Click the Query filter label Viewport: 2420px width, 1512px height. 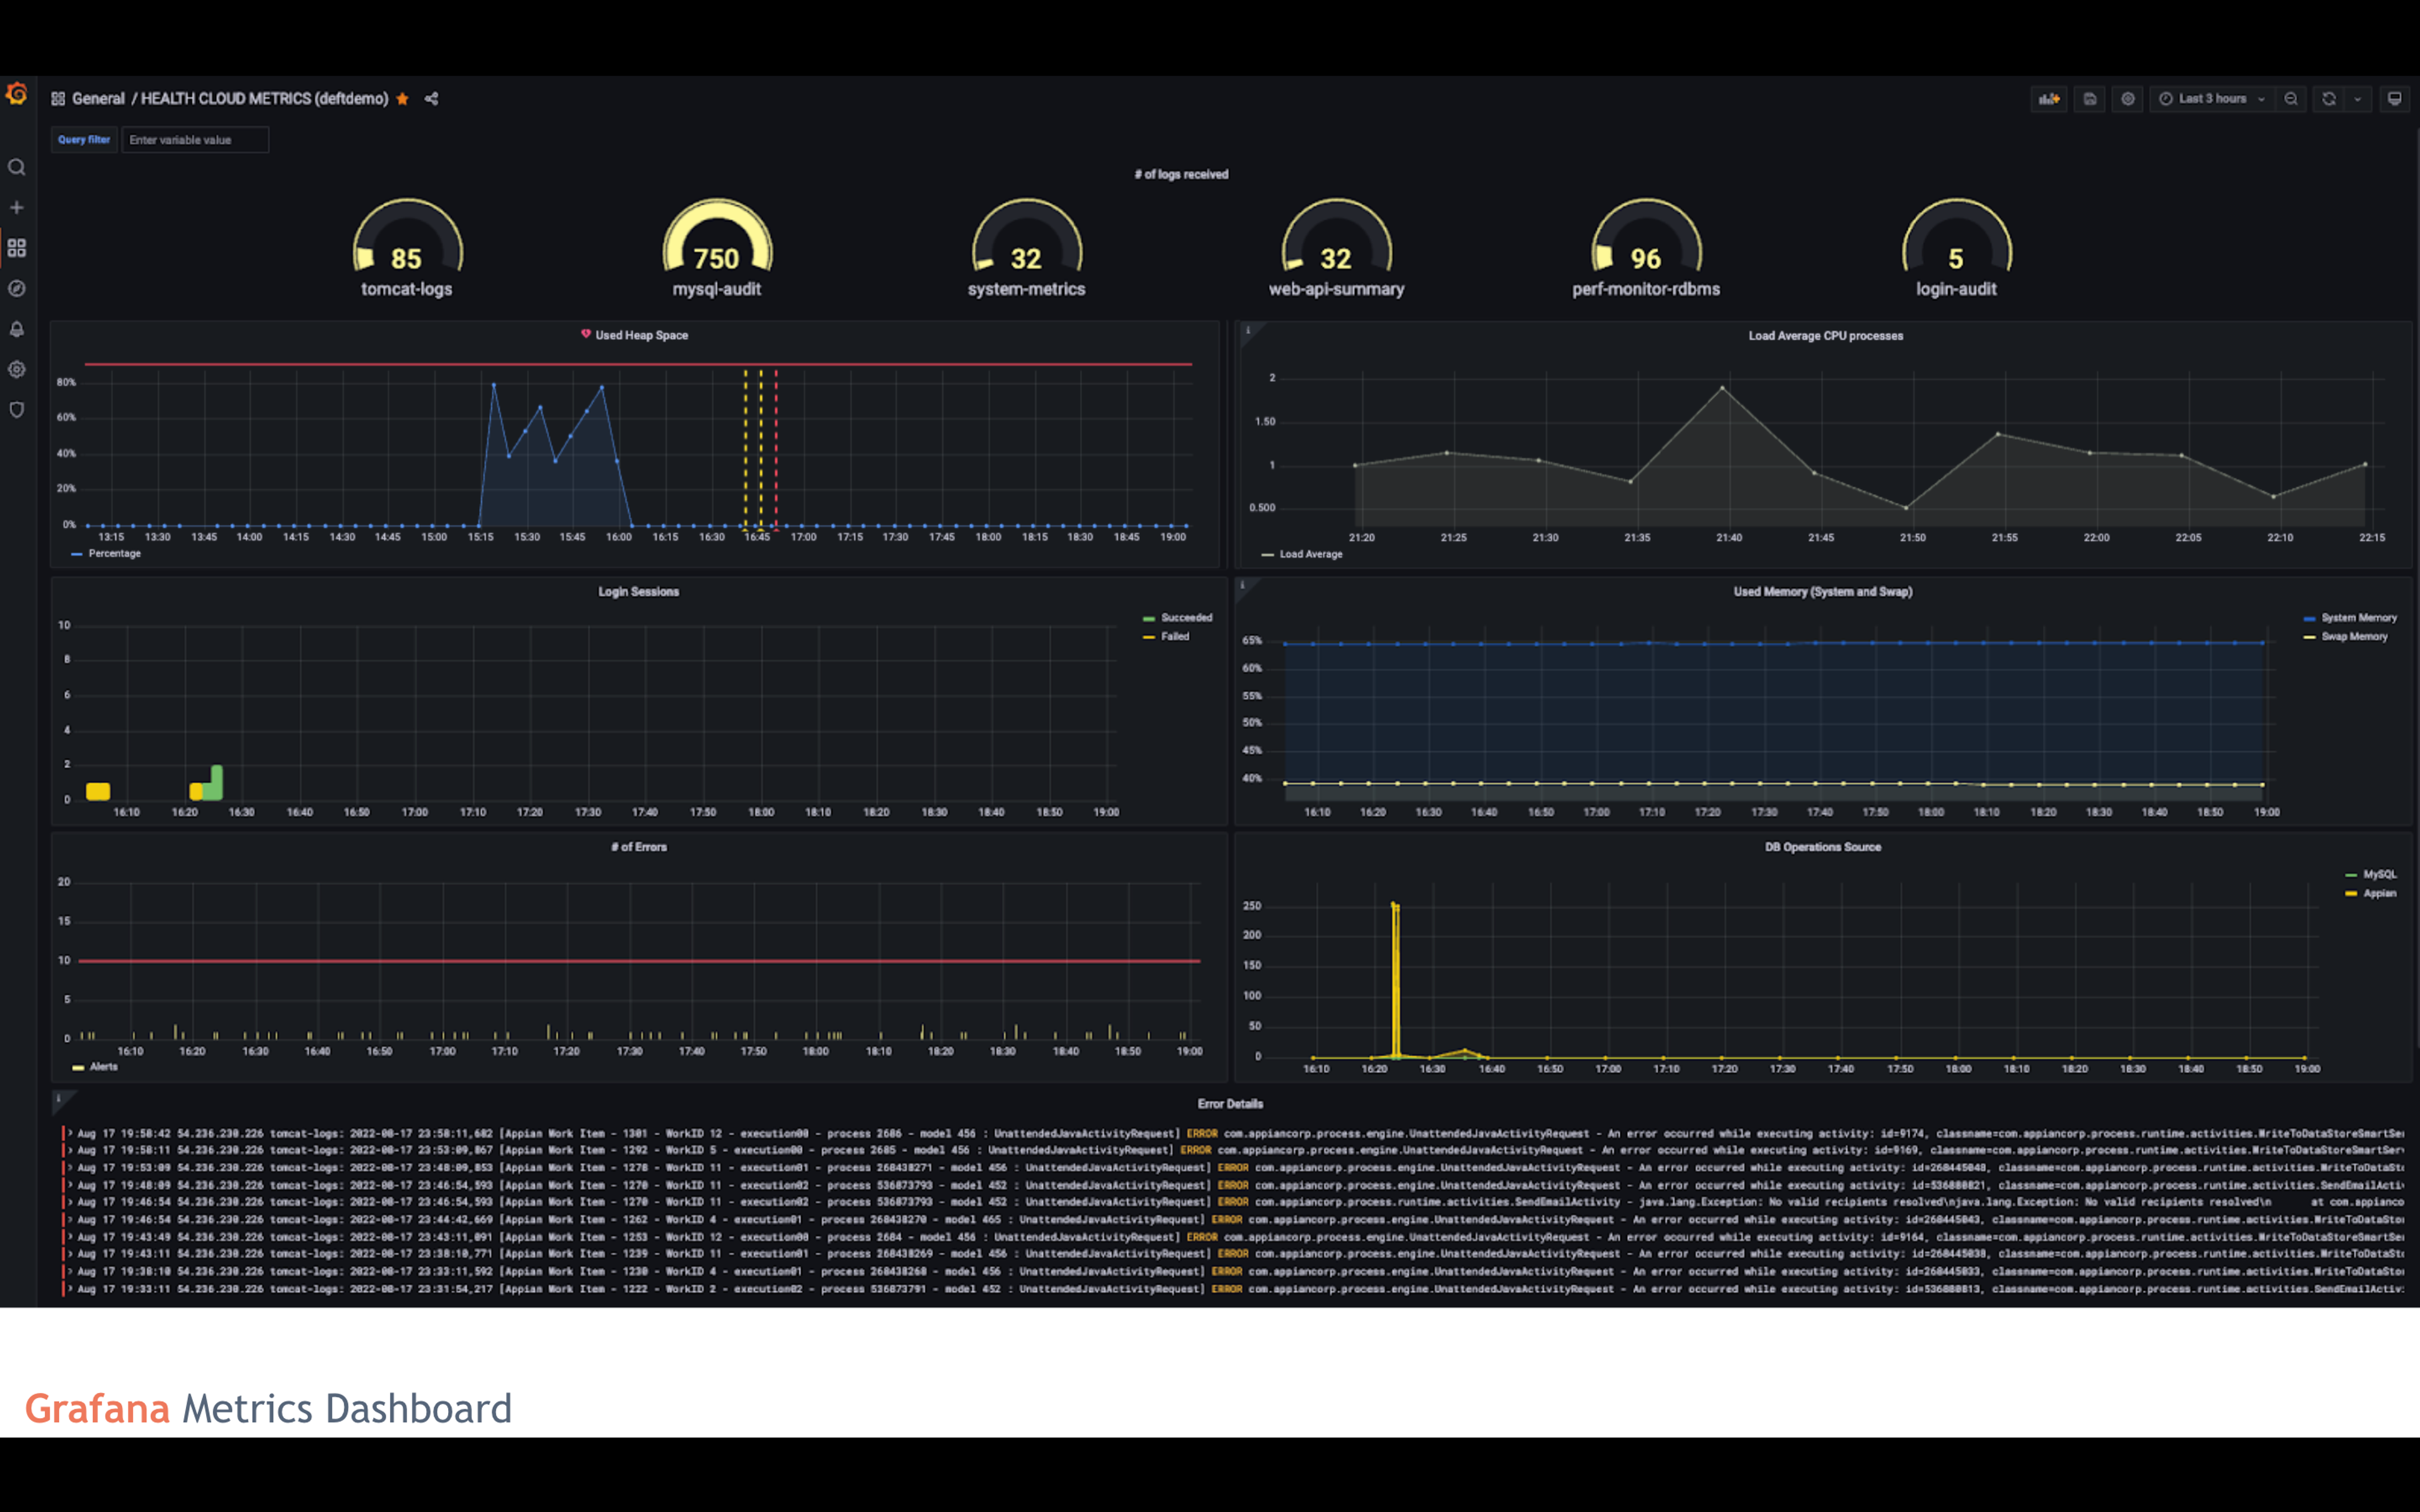point(84,140)
